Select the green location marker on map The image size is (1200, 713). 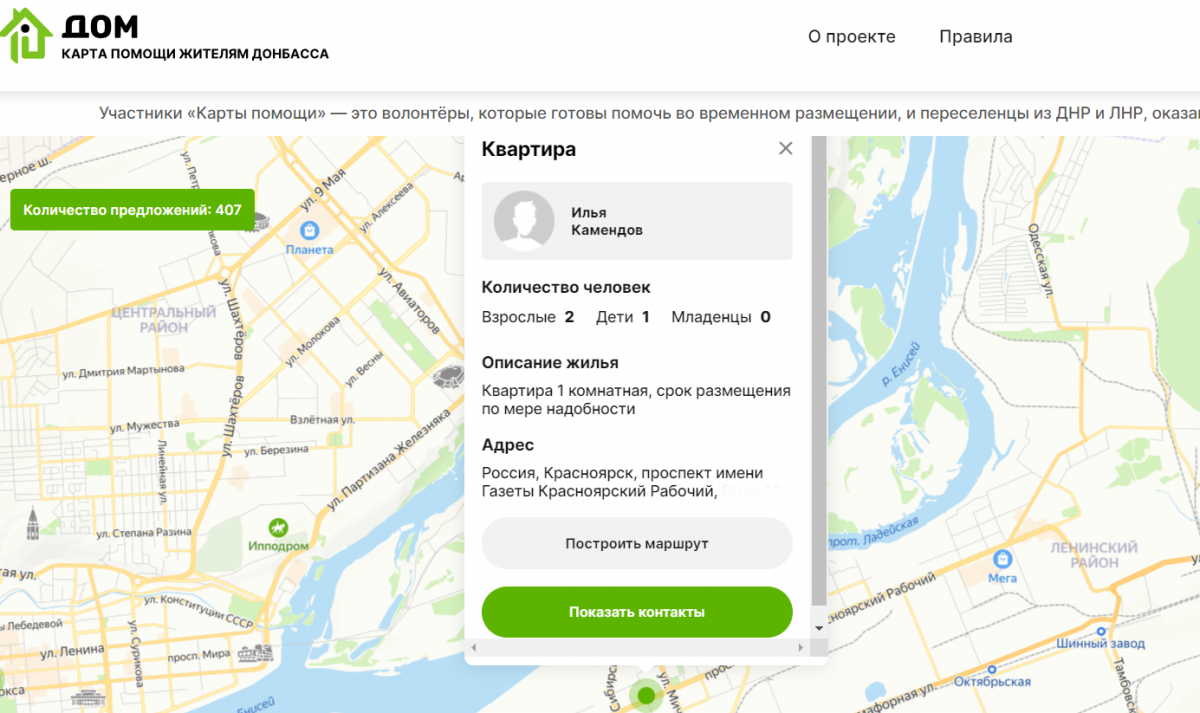(646, 694)
